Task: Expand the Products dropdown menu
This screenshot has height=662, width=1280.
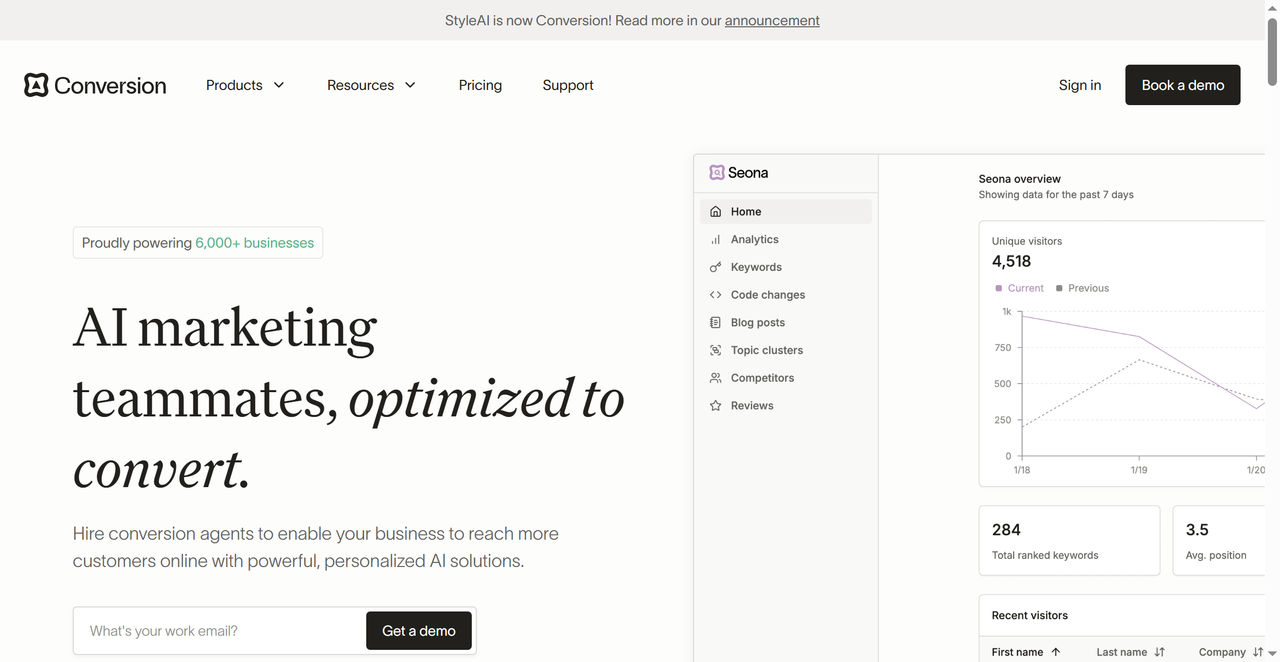Action: (245, 85)
